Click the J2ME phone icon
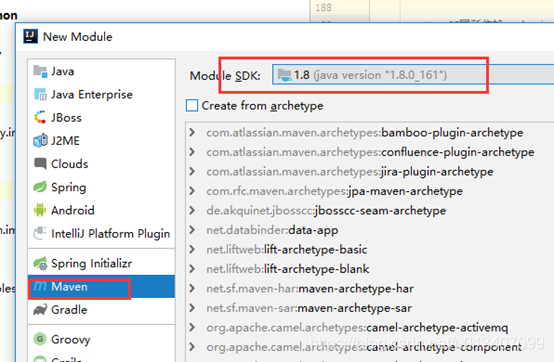The width and height of the screenshot is (554, 362). pyautogui.click(x=40, y=141)
